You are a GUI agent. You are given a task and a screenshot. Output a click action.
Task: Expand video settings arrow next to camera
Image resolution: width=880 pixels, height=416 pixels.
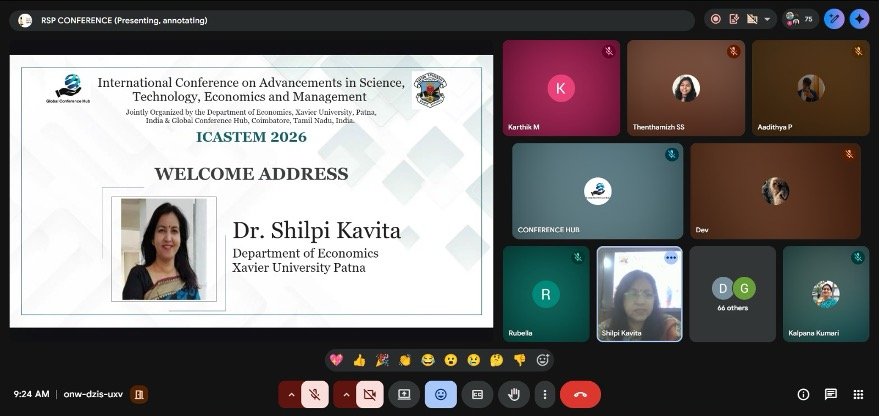(346, 395)
